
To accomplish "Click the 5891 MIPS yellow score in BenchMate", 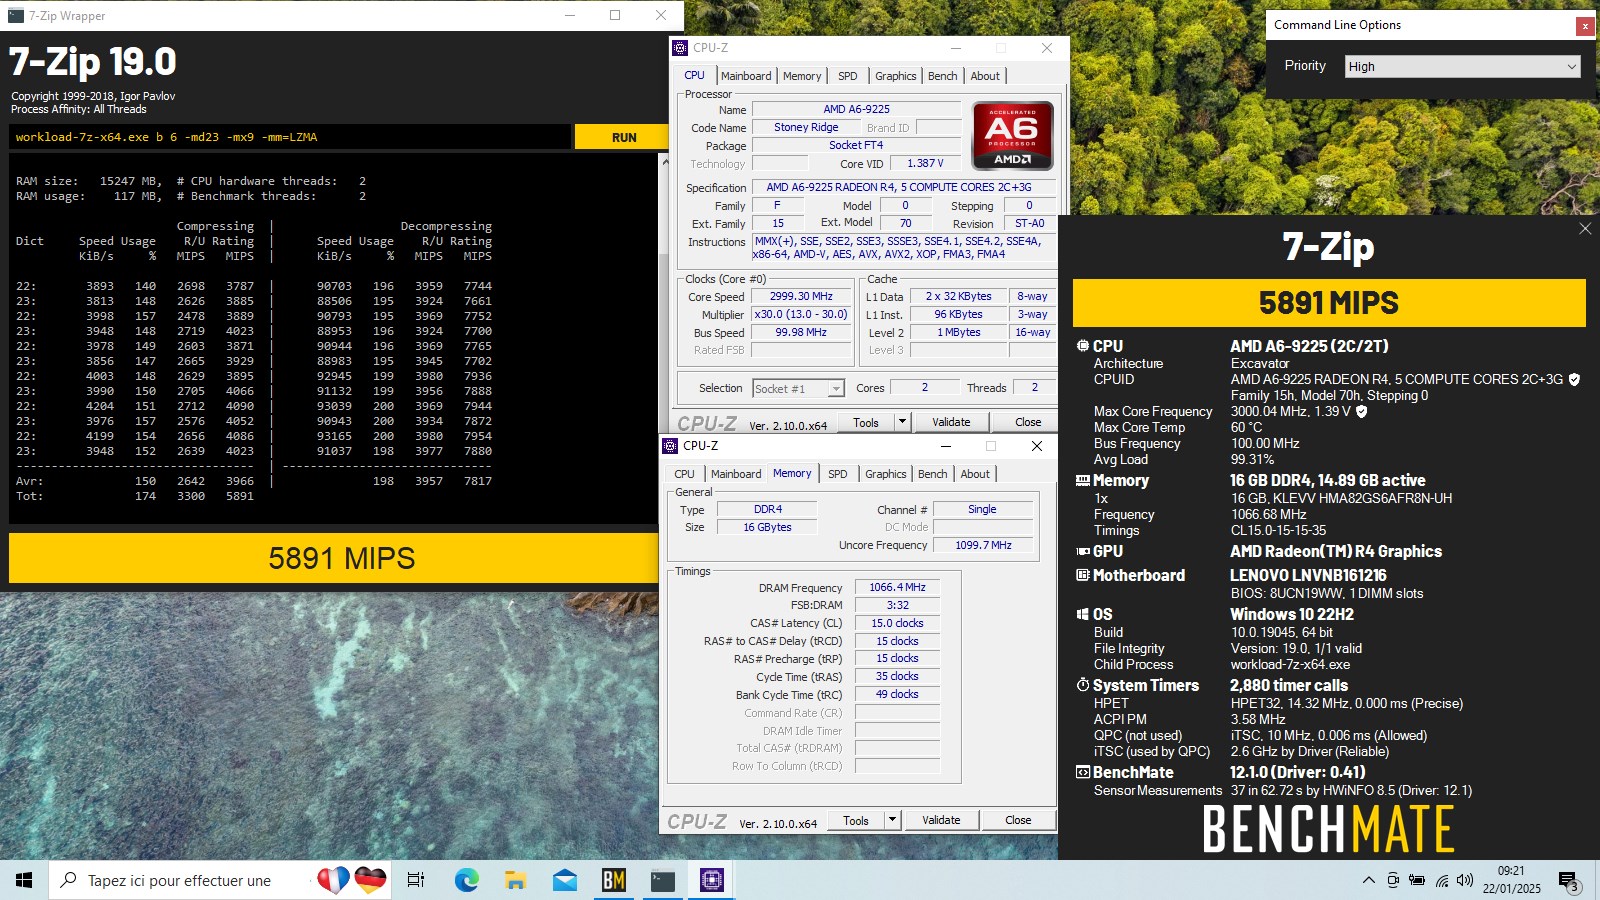I will pyautogui.click(x=1329, y=303).
